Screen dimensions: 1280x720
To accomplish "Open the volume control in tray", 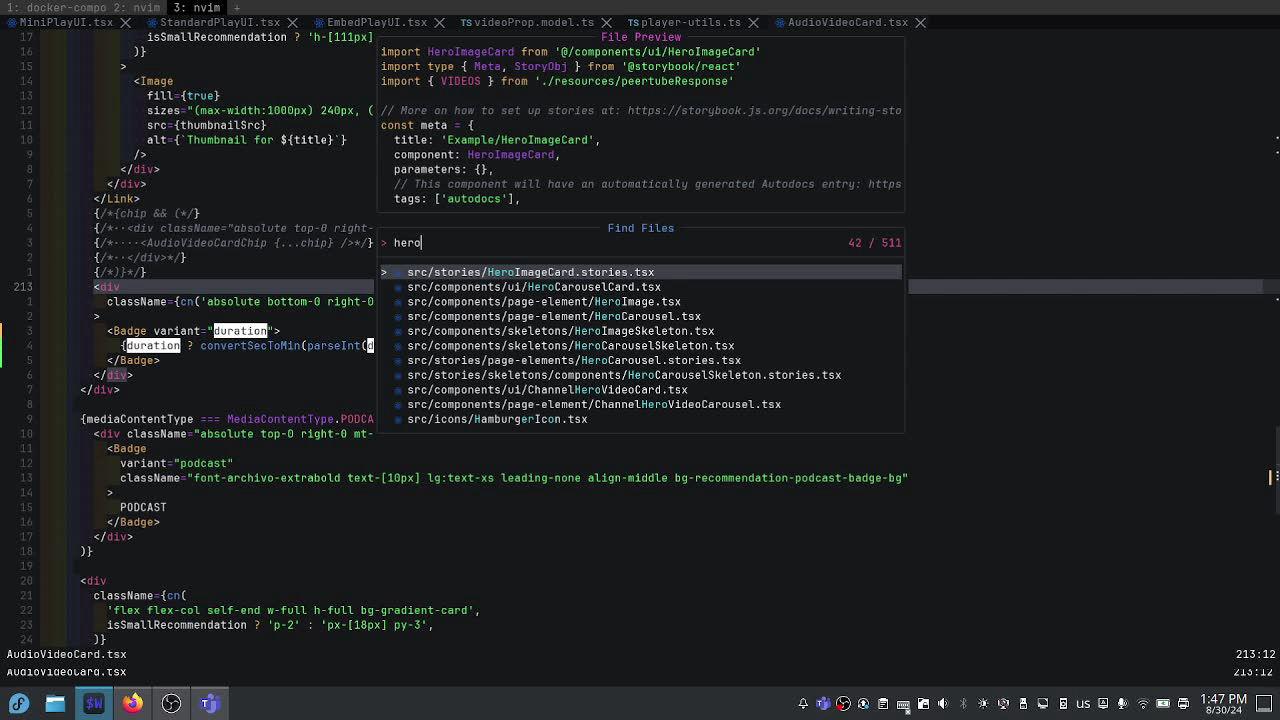I will [943, 704].
